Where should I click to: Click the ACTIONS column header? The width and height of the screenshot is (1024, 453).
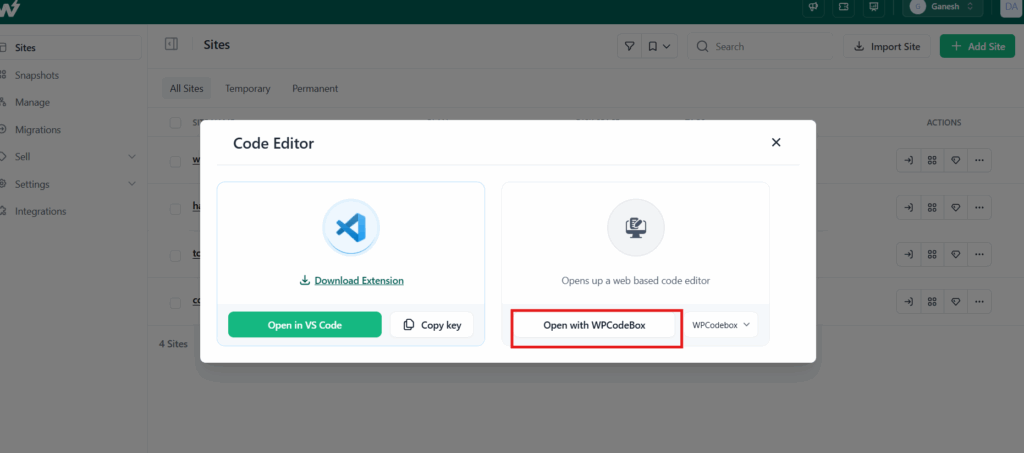pos(944,123)
